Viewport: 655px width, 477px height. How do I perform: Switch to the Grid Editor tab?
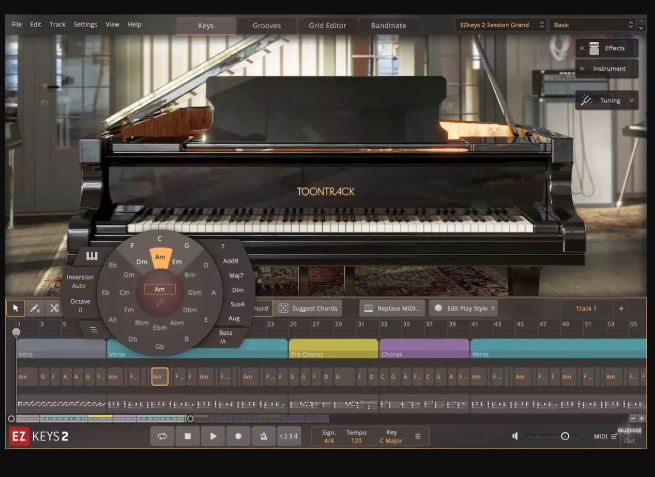pos(328,25)
